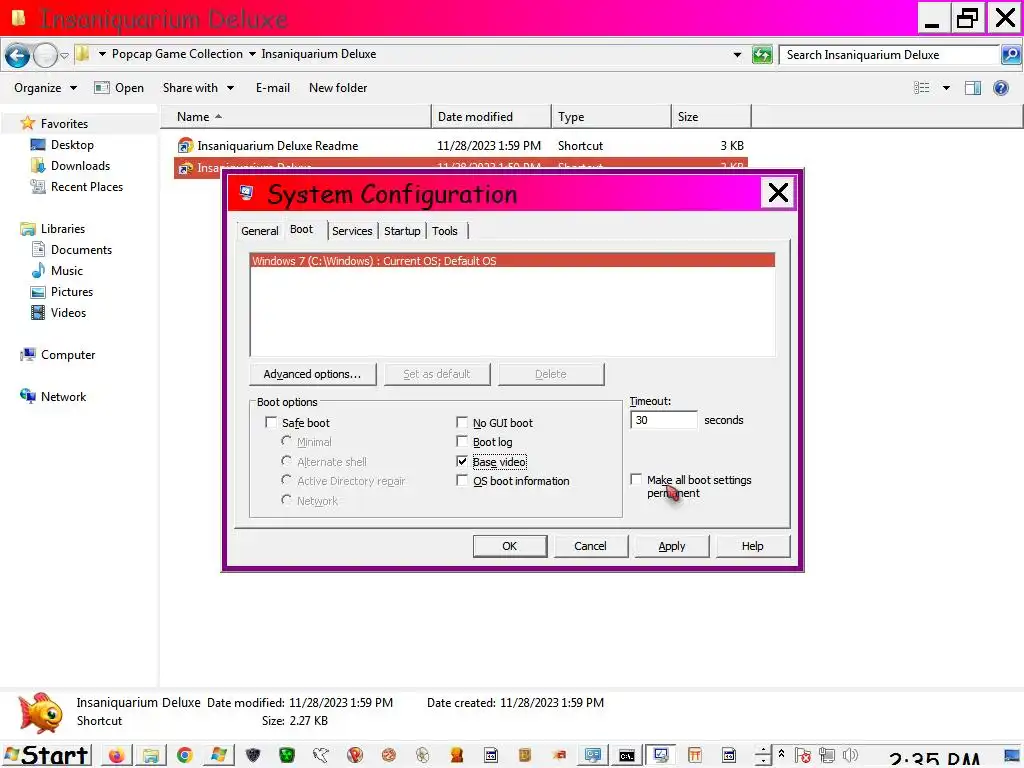The width and height of the screenshot is (1024, 768).
Task: Switch to the Services tab
Action: coord(352,231)
